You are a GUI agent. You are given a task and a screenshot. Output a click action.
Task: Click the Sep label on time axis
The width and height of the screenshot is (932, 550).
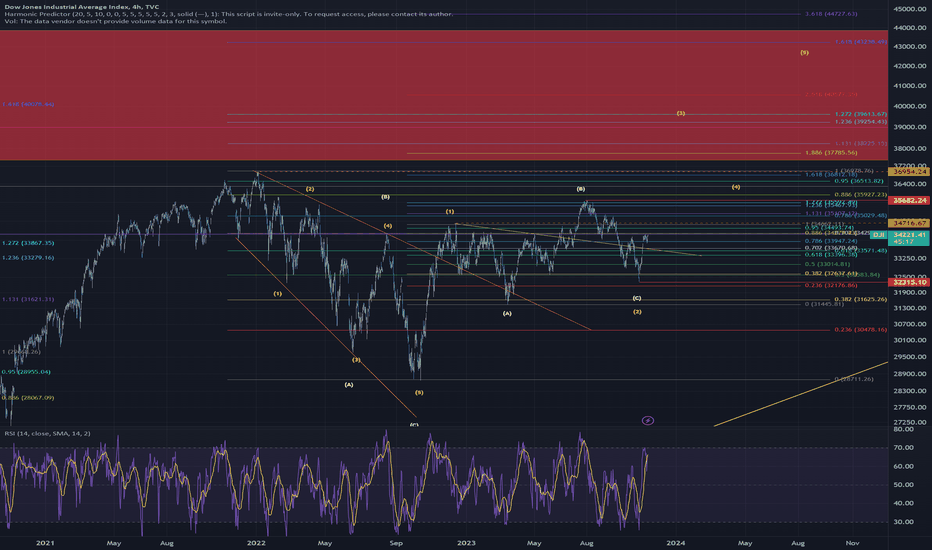tap(396, 543)
